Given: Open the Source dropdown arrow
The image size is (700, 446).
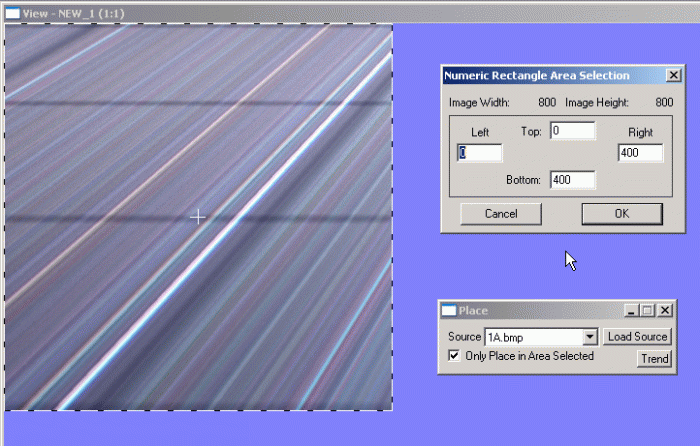Looking at the screenshot, I should tap(590, 337).
